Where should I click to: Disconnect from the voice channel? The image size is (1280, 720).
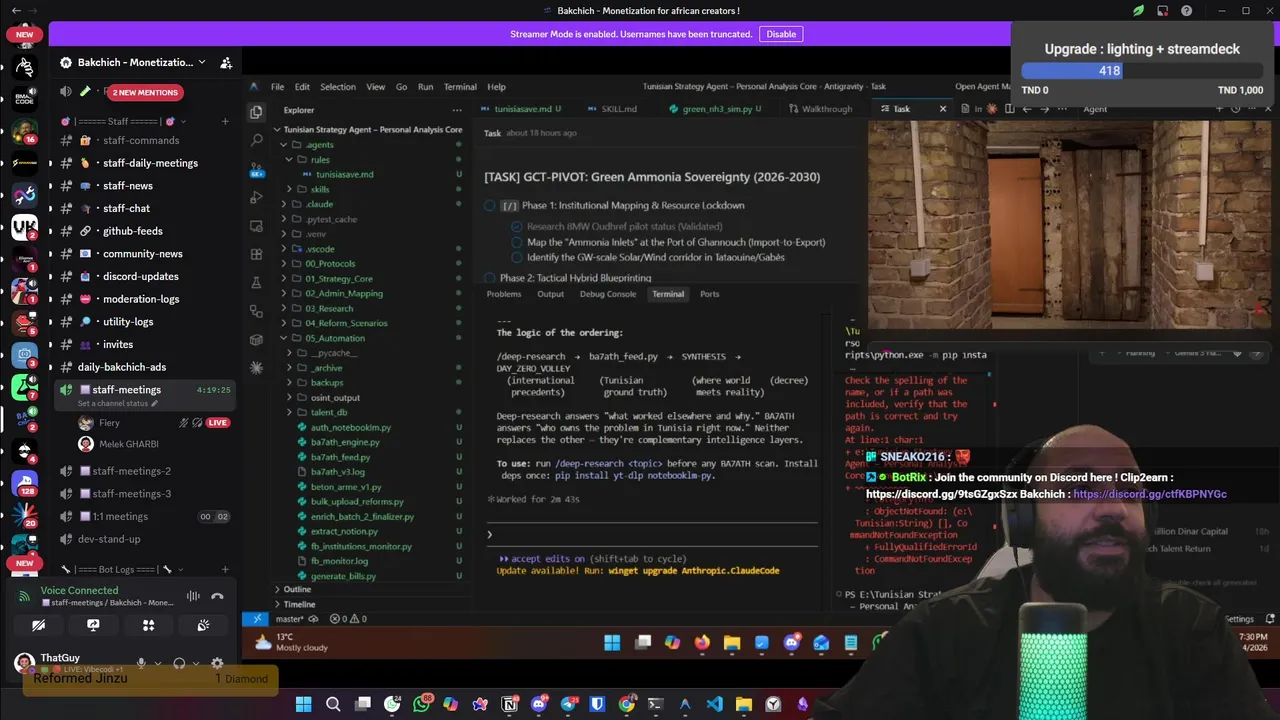tap(217, 596)
